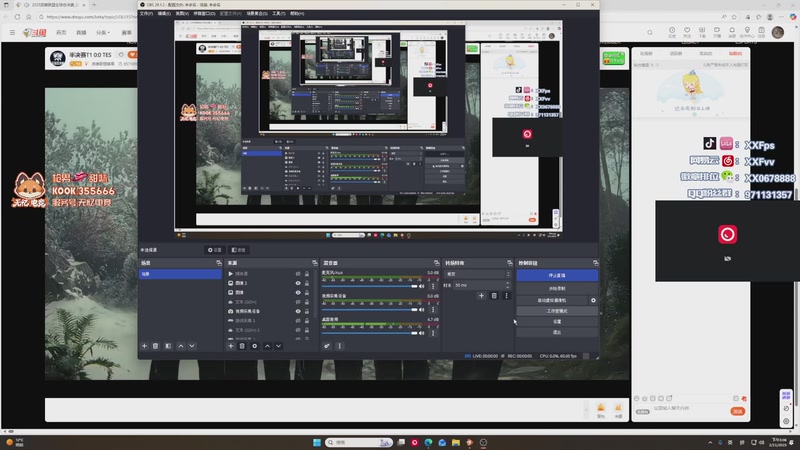Open 设置 from the Controls panel
Viewport: 800px width, 450px height.
(x=557, y=321)
